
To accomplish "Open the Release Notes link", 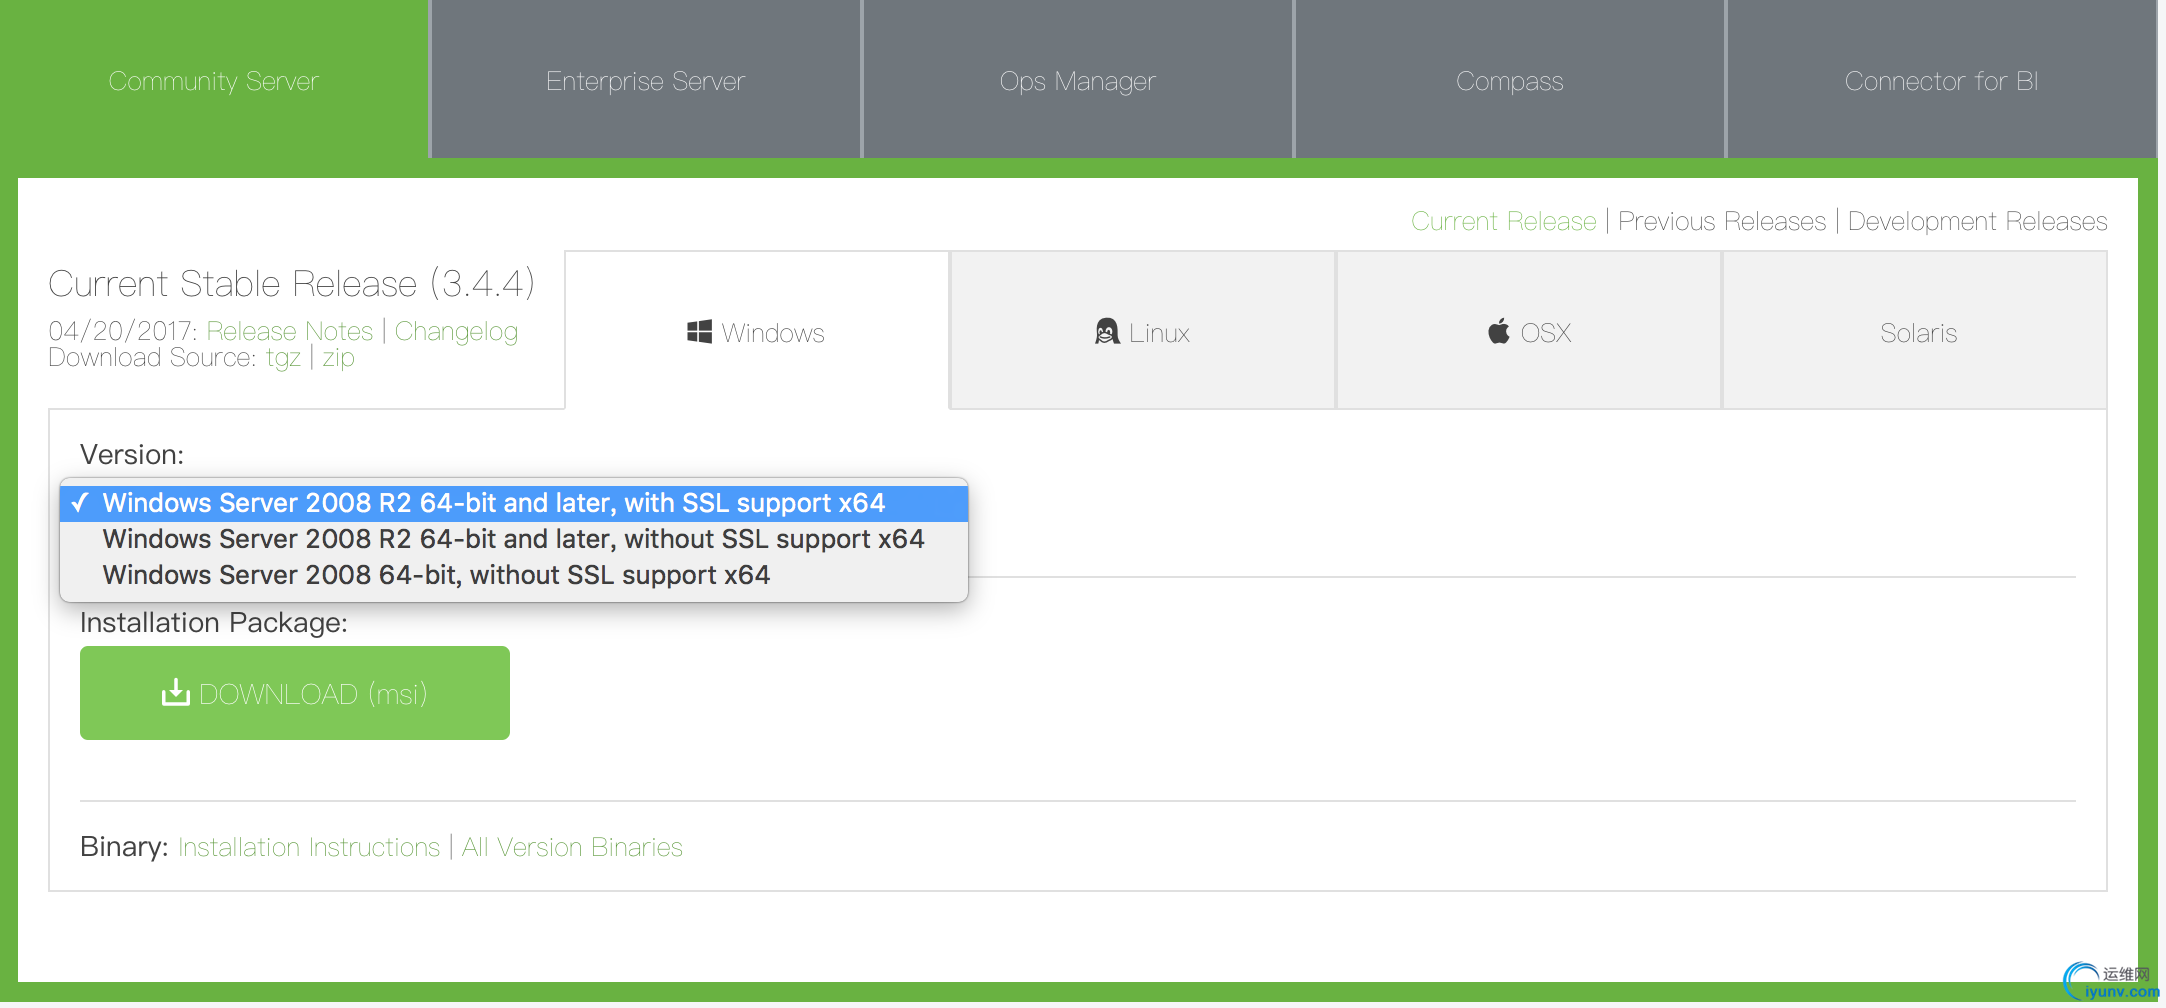I will coord(290,331).
